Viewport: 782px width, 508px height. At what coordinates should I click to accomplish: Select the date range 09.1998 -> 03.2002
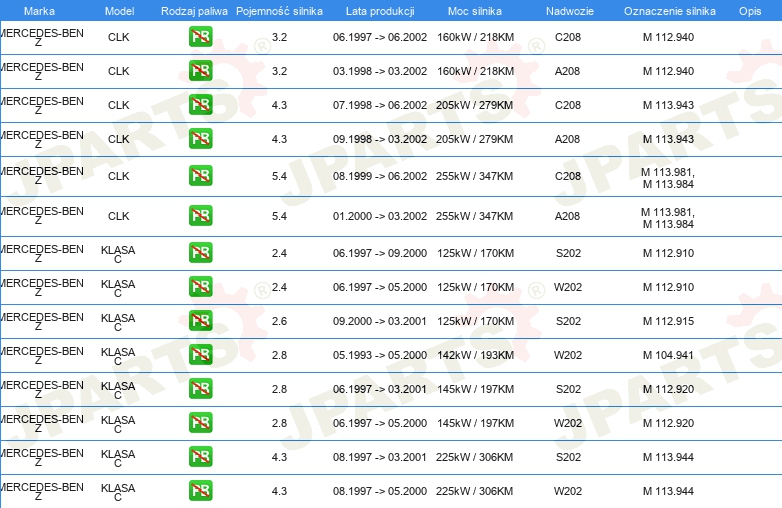pyautogui.click(x=380, y=139)
